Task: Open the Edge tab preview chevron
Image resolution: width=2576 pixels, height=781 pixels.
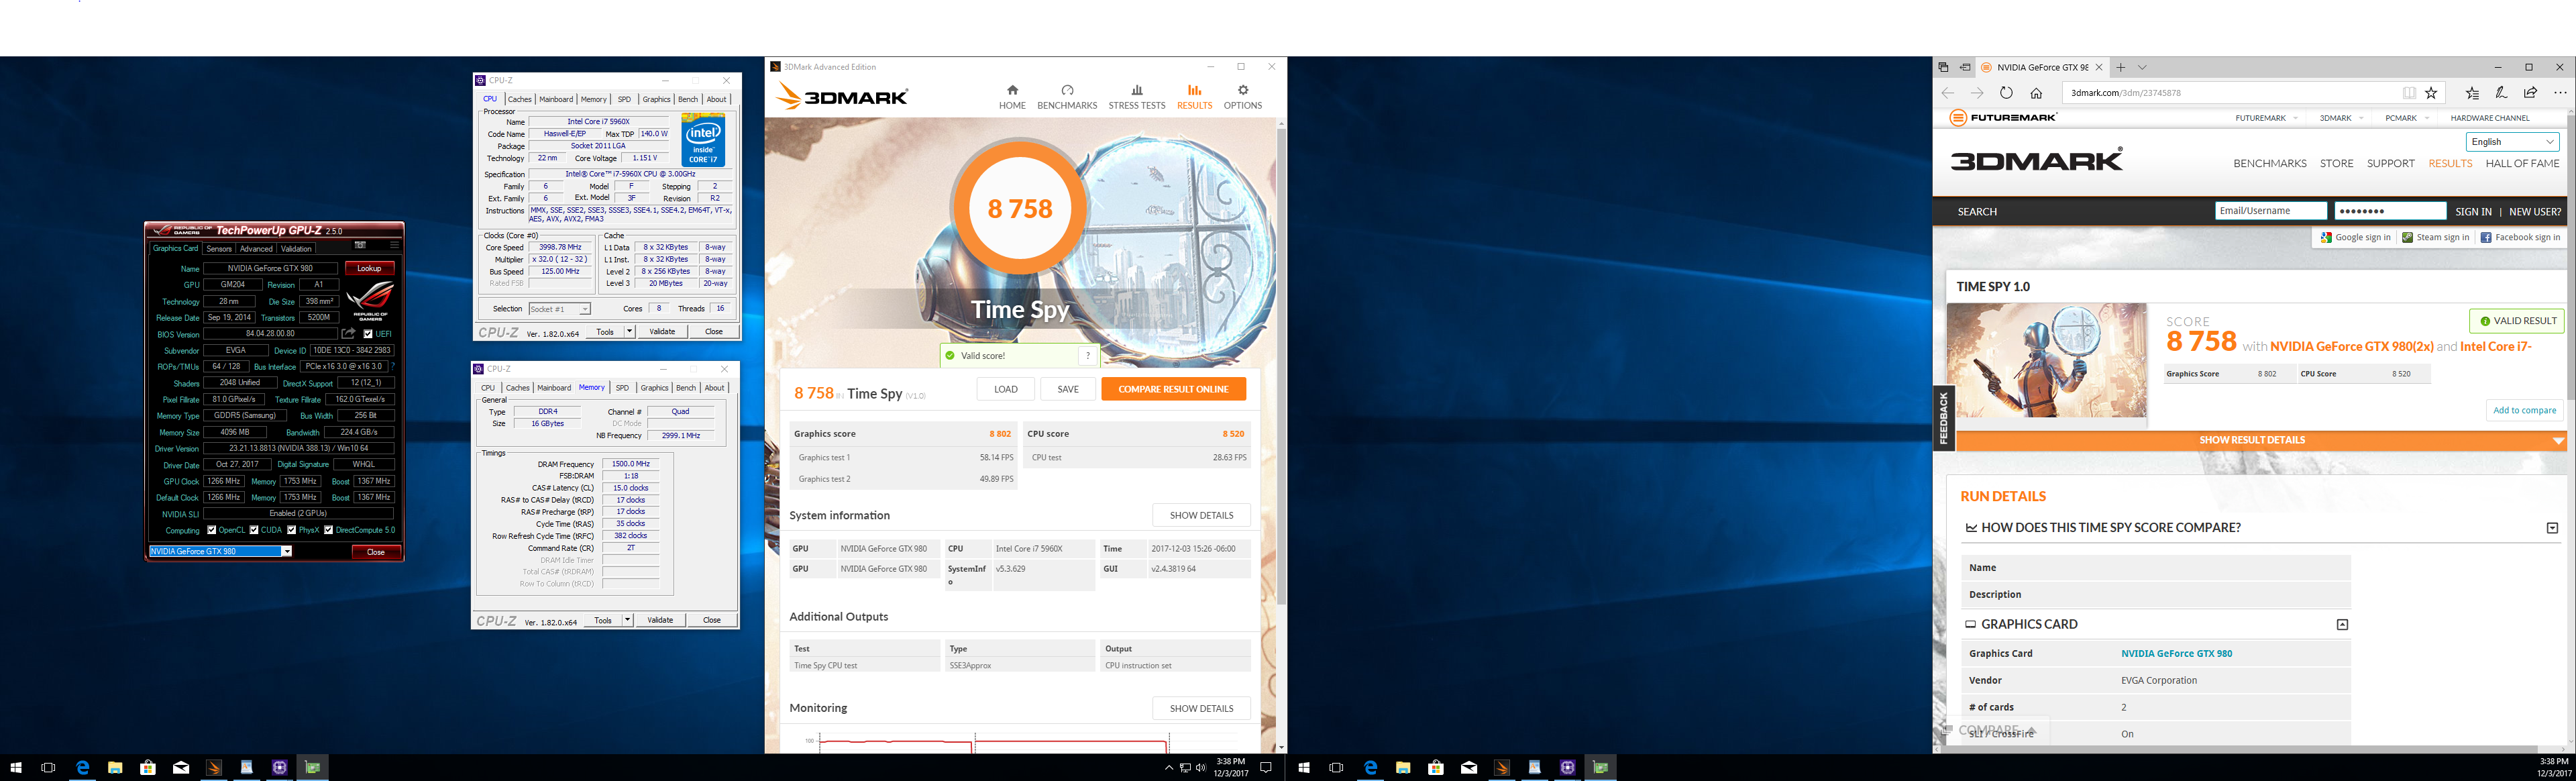Action: (2142, 67)
